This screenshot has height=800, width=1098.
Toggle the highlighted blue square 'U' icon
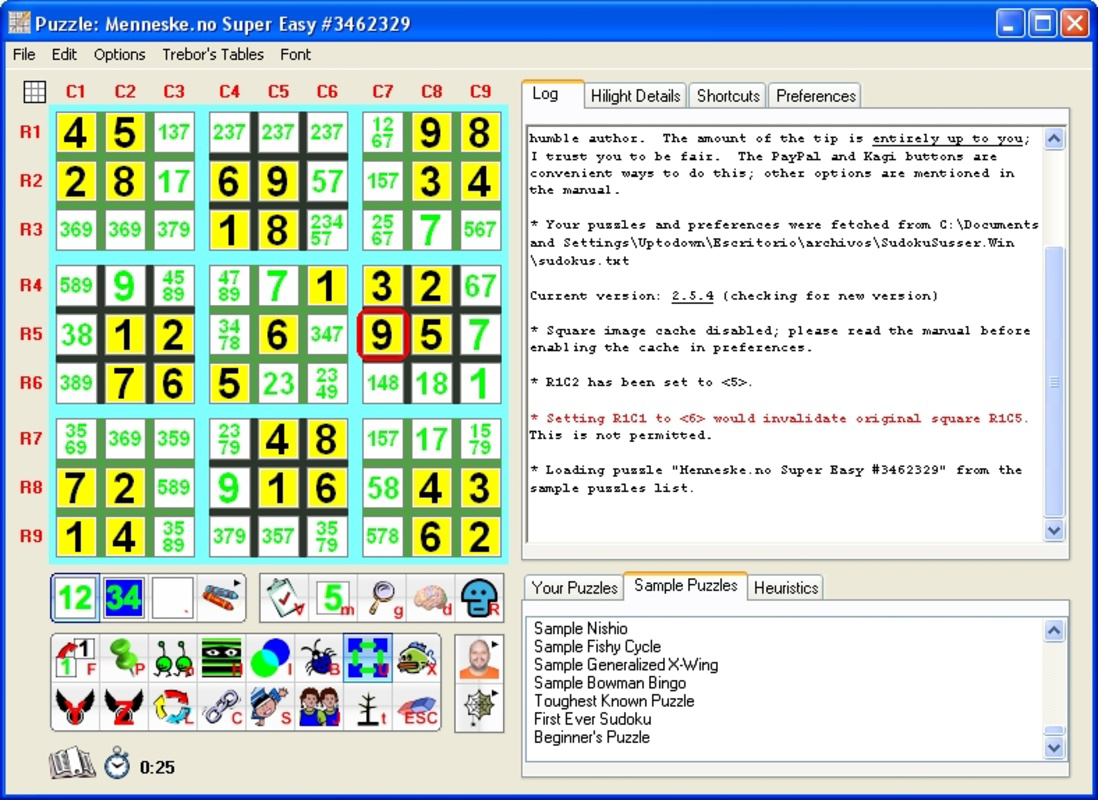point(368,658)
